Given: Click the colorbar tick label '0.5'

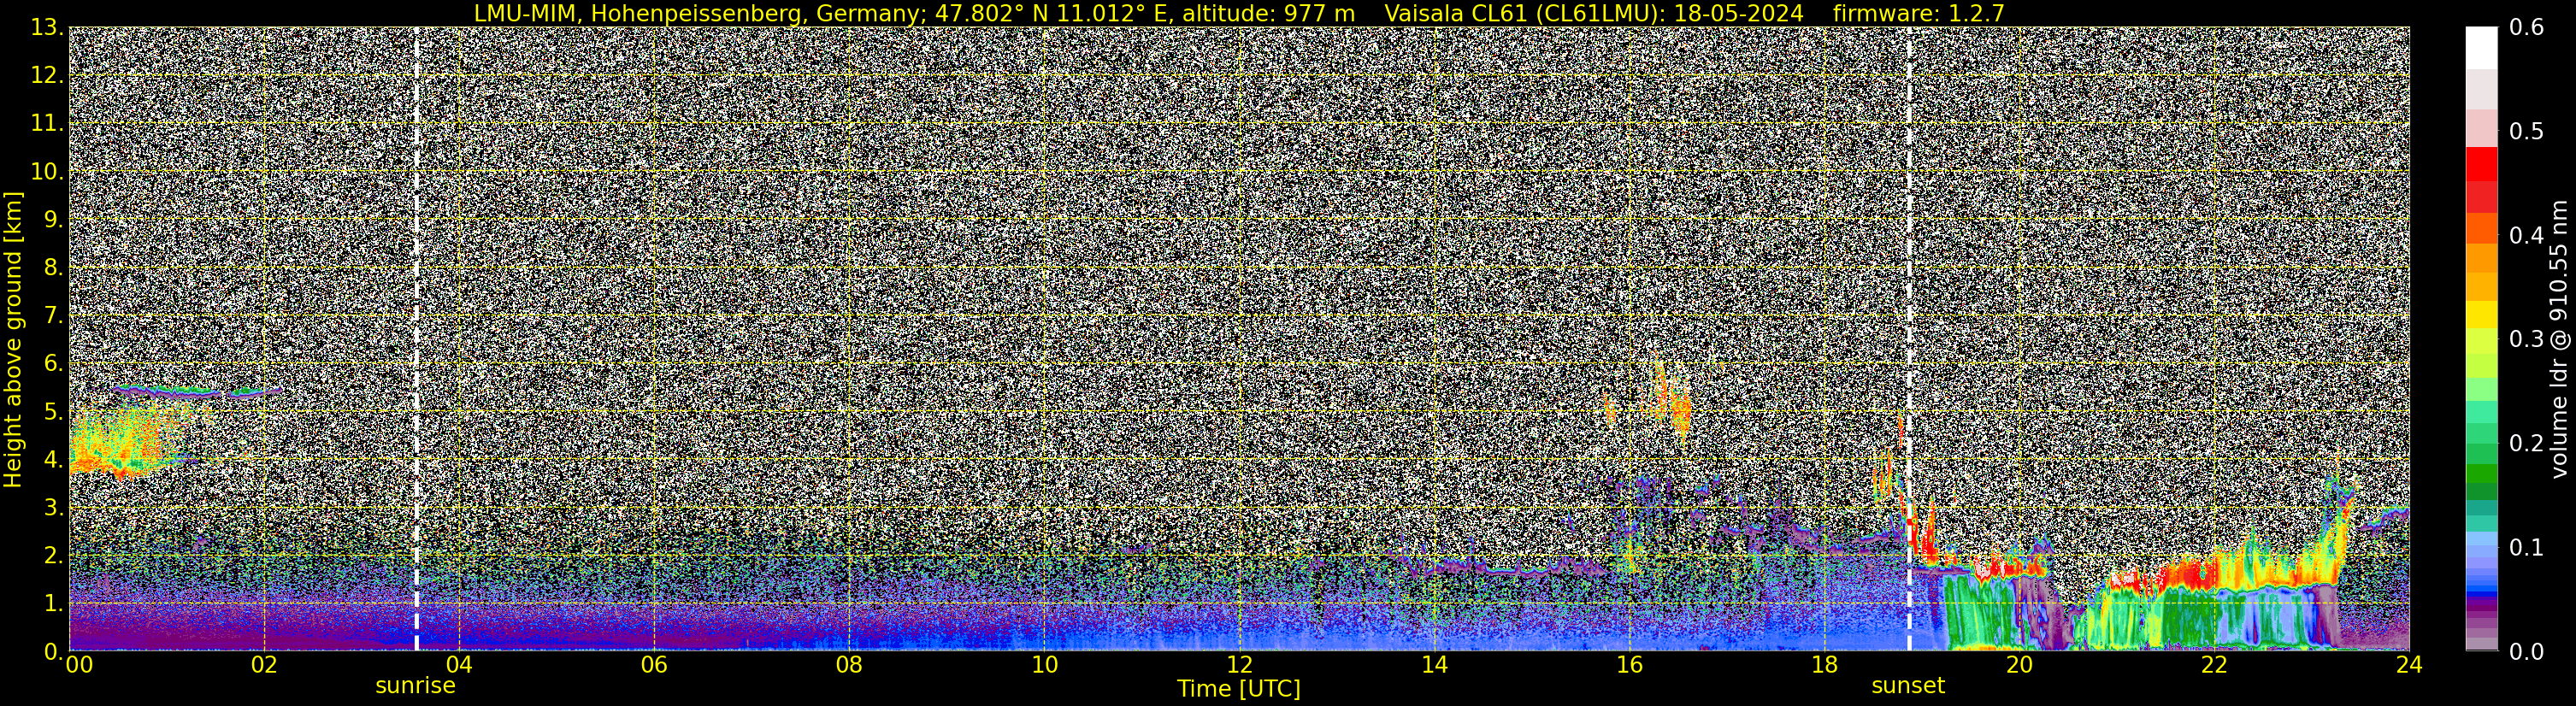Looking at the screenshot, I should point(2527,132).
